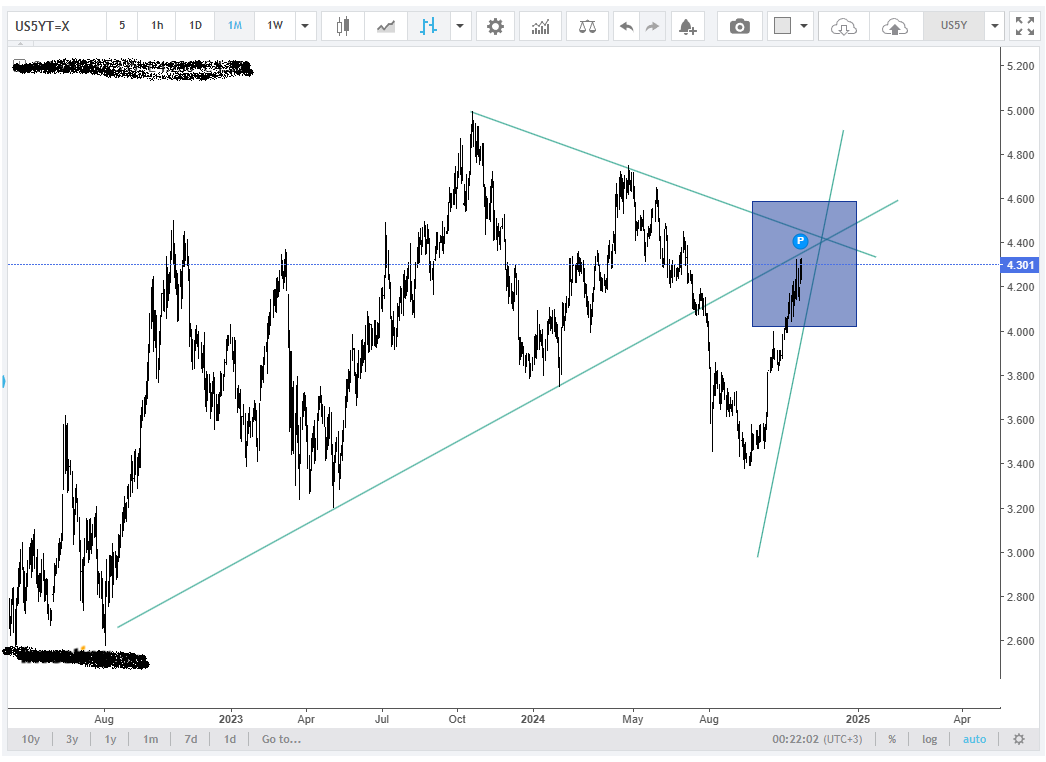Undo the last chart action
The image size is (1046, 762).
(x=627, y=26)
